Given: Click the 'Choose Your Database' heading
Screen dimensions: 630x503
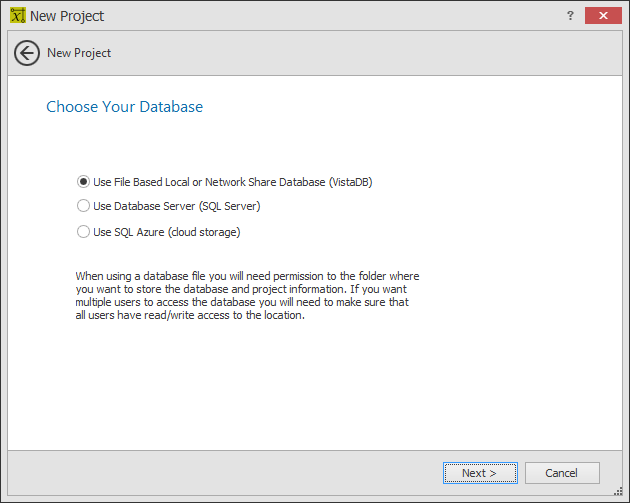Looking at the screenshot, I should tap(125, 107).
